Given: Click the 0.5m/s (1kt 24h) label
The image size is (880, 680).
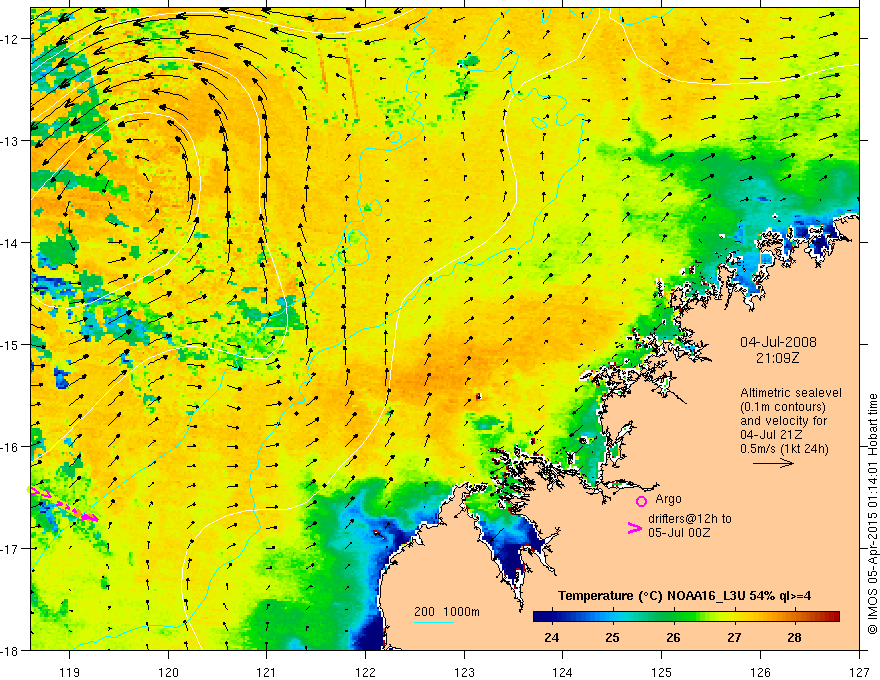Looking at the screenshot, I should point(785,449).
